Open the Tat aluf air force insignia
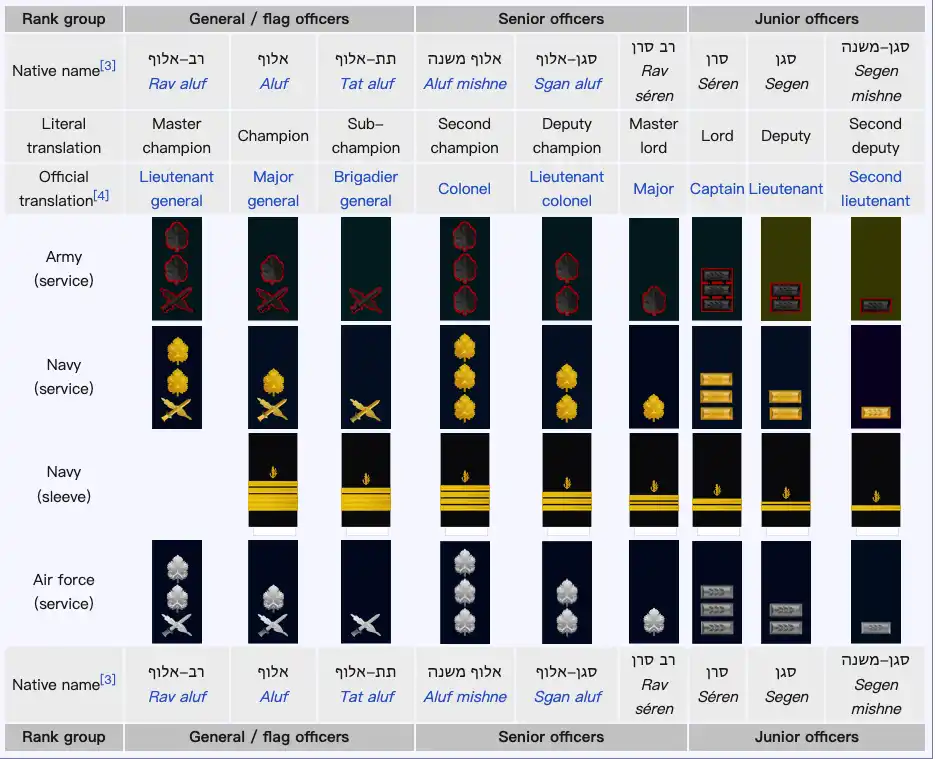 [365, 591]
